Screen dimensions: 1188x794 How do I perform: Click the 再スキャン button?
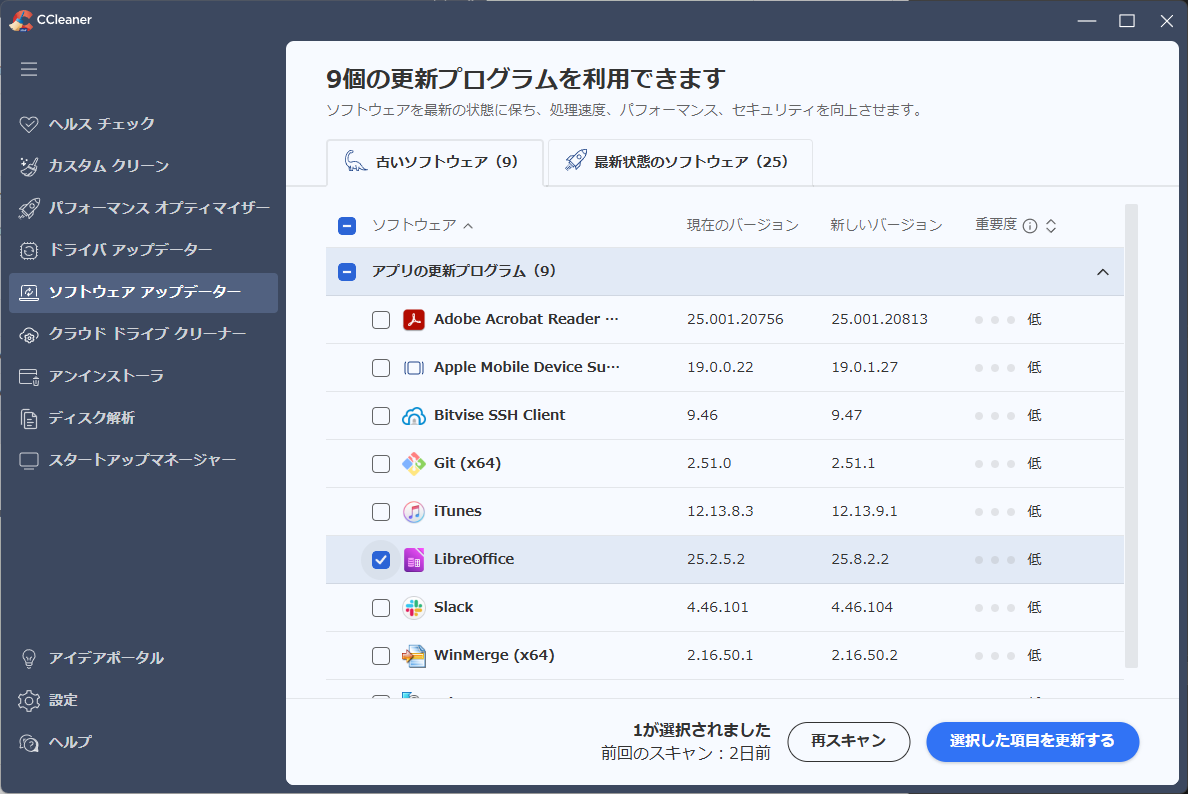(849, 742)
